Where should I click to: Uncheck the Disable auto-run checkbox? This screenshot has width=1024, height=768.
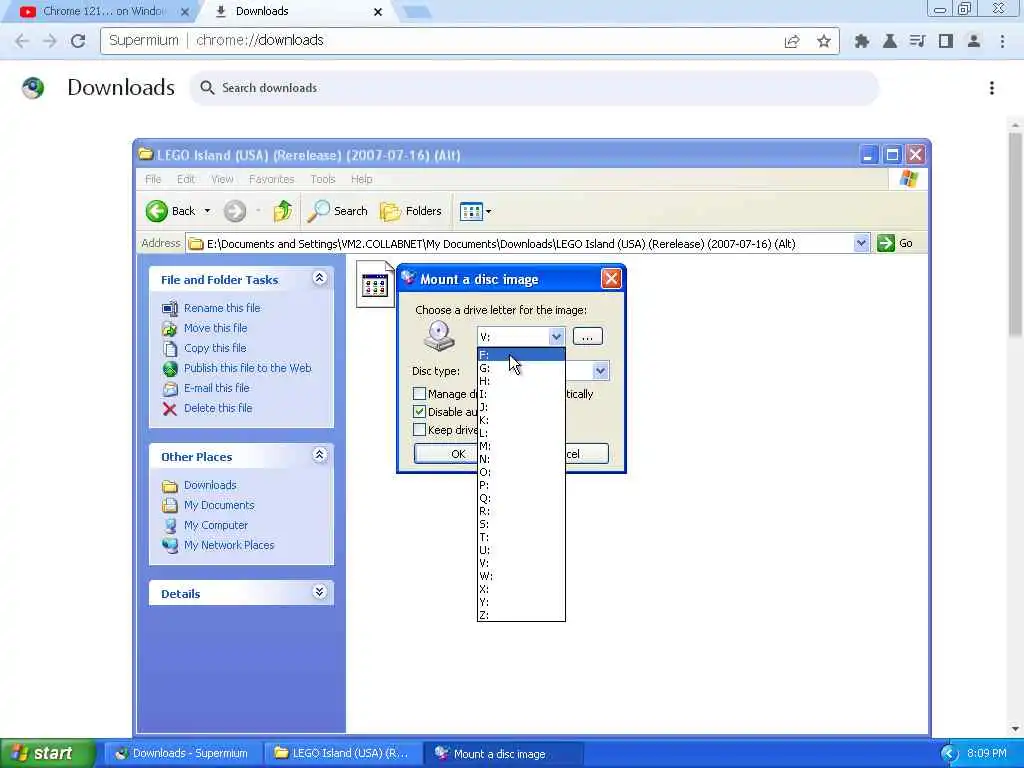tap(420, 412)
